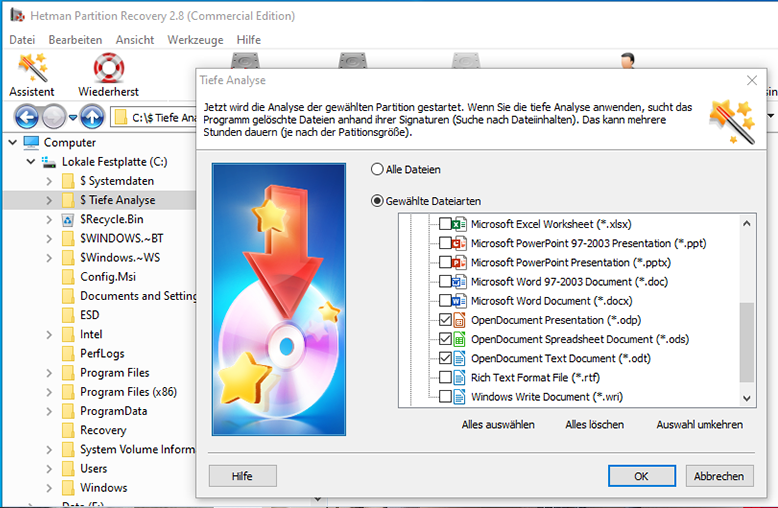Viewport: 778px width, 508px height.
Task: Click the Computer monitor icon in tree
Action: click(31, 142)
